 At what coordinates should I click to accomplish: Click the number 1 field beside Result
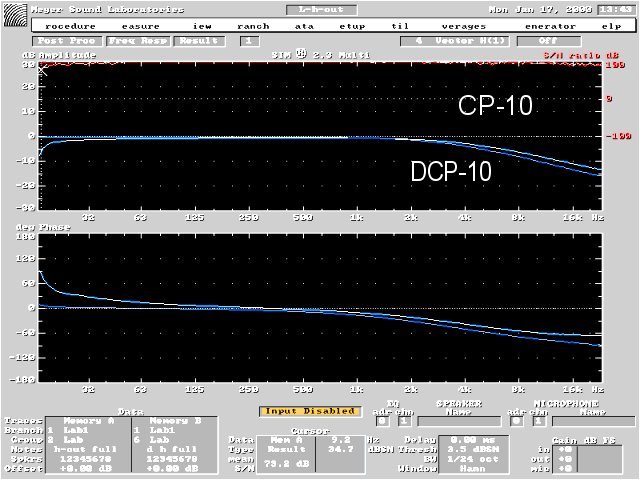[249, 41]
